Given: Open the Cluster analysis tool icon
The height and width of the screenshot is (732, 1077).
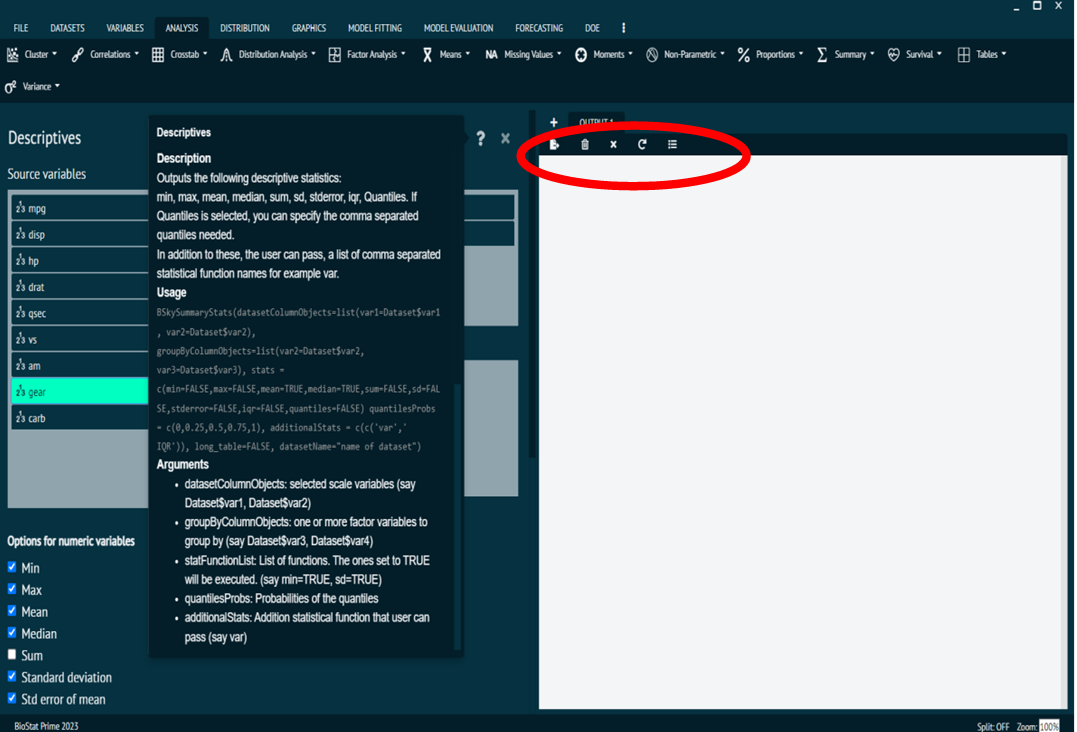Looking at the screenshot, I should 14,54.
